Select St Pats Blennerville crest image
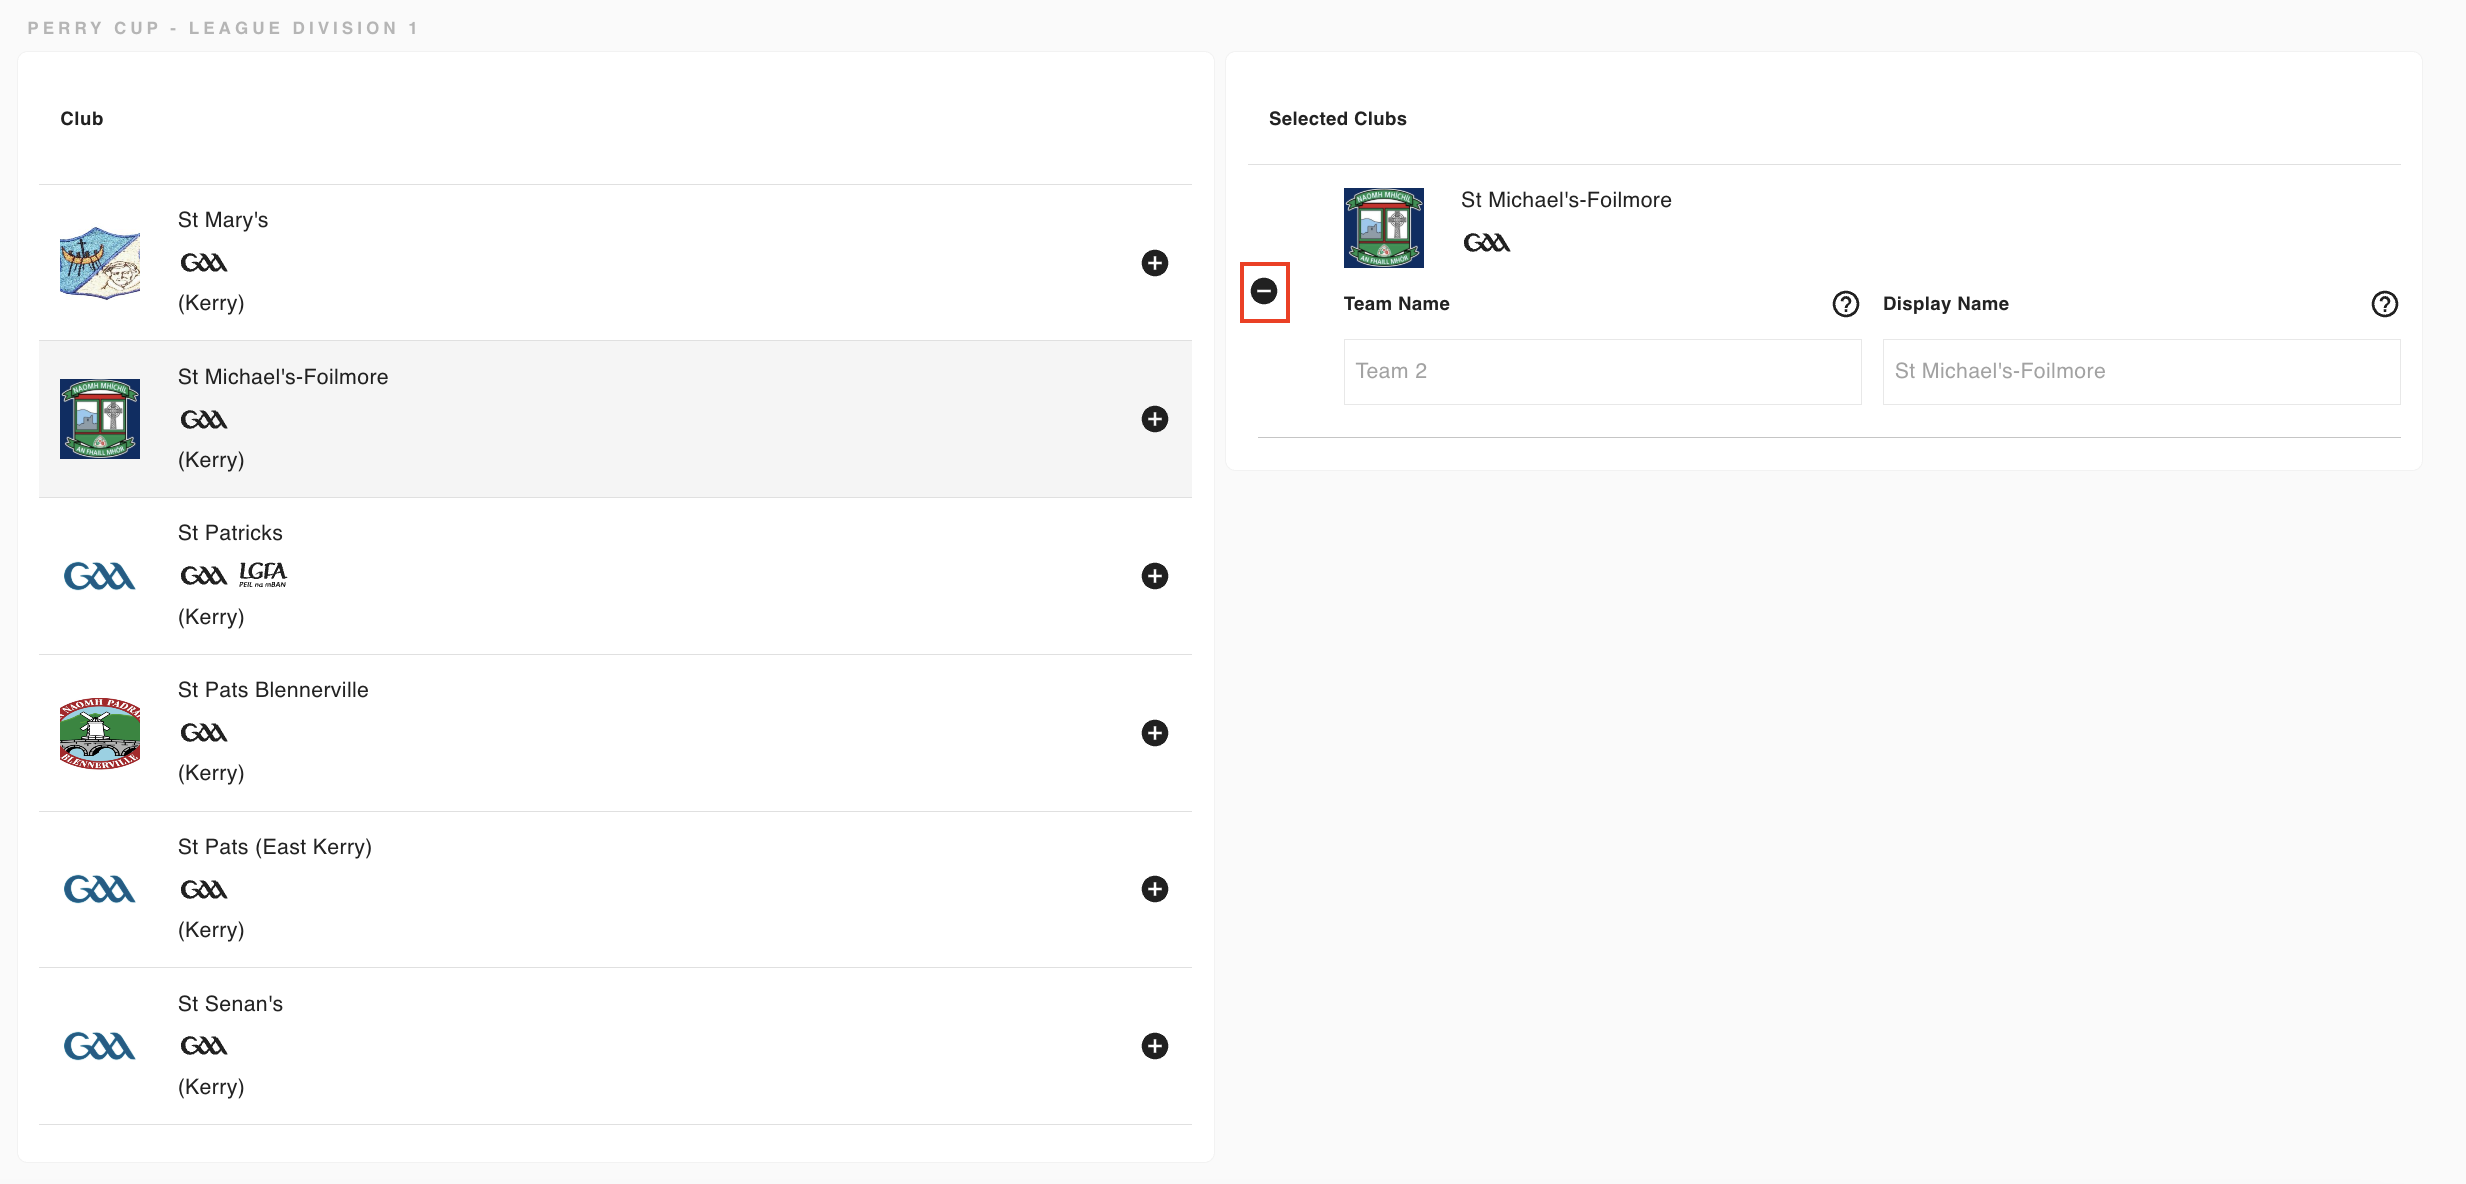 [x=100, y=733]
